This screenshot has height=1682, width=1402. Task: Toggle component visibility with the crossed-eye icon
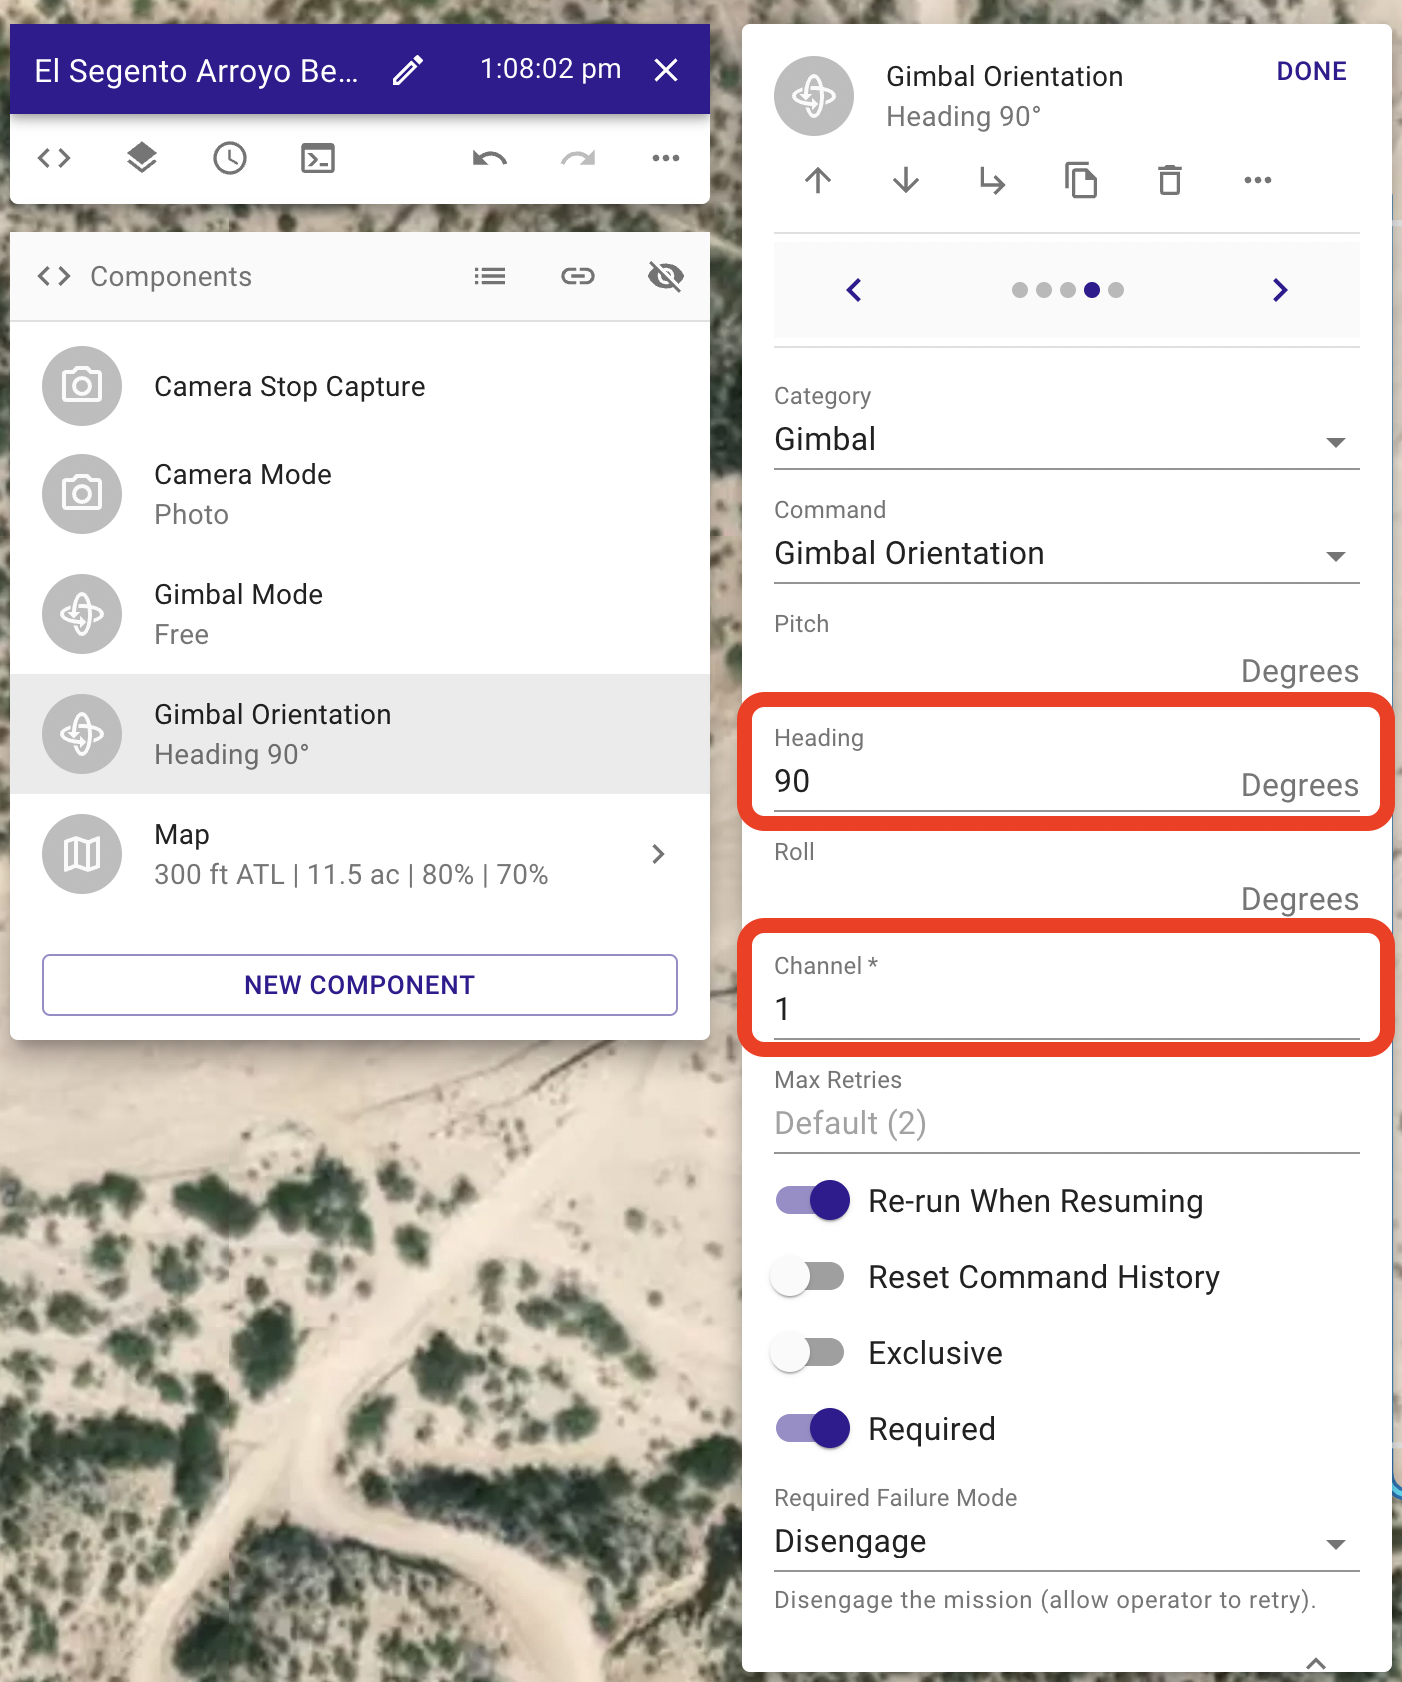[666, 276]
